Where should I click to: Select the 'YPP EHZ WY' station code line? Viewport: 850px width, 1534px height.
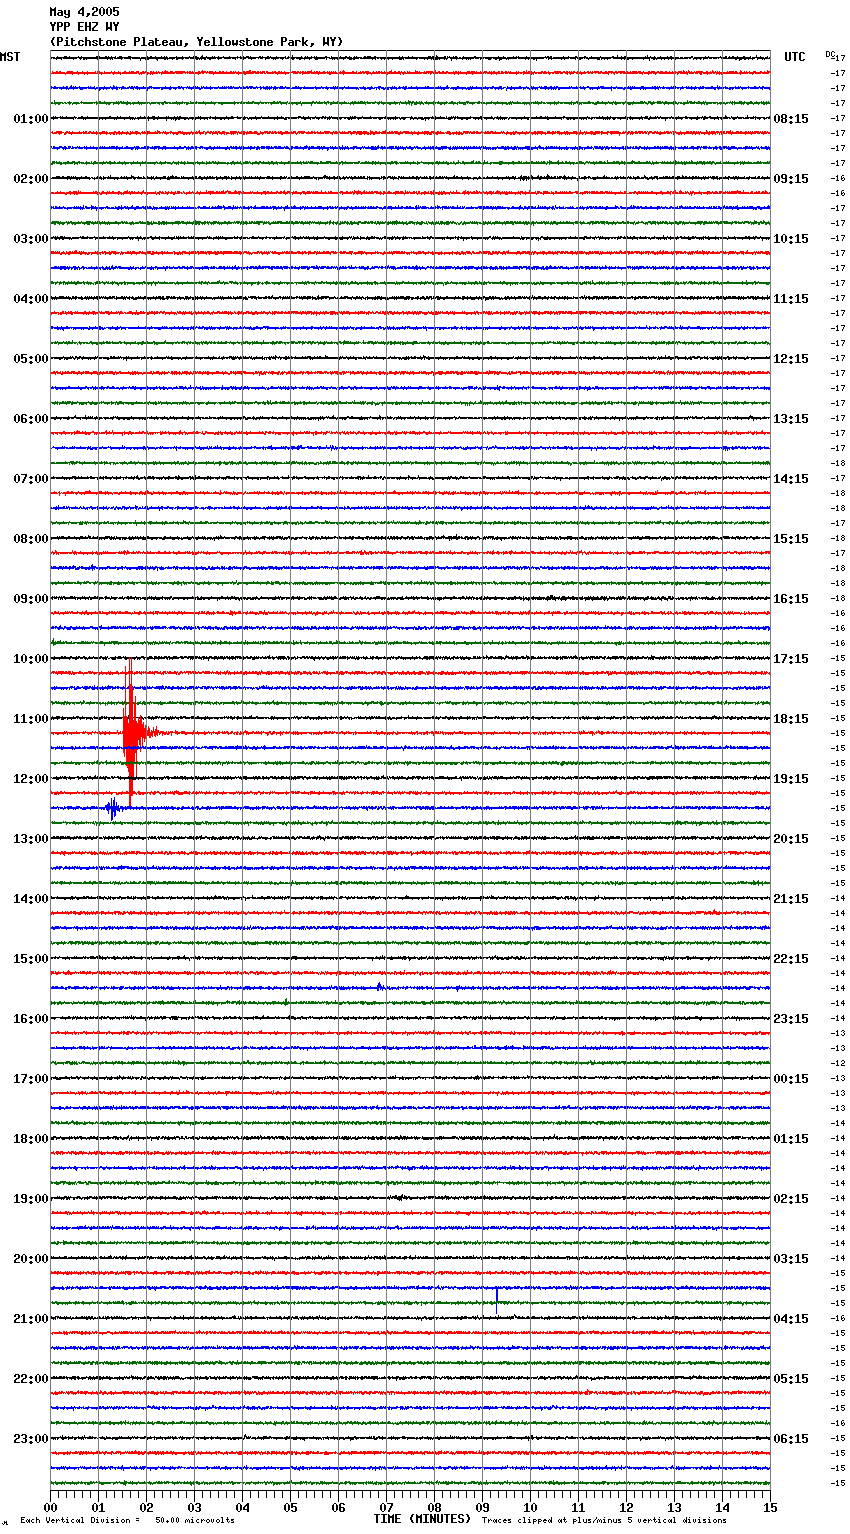[x=84, y=27]
